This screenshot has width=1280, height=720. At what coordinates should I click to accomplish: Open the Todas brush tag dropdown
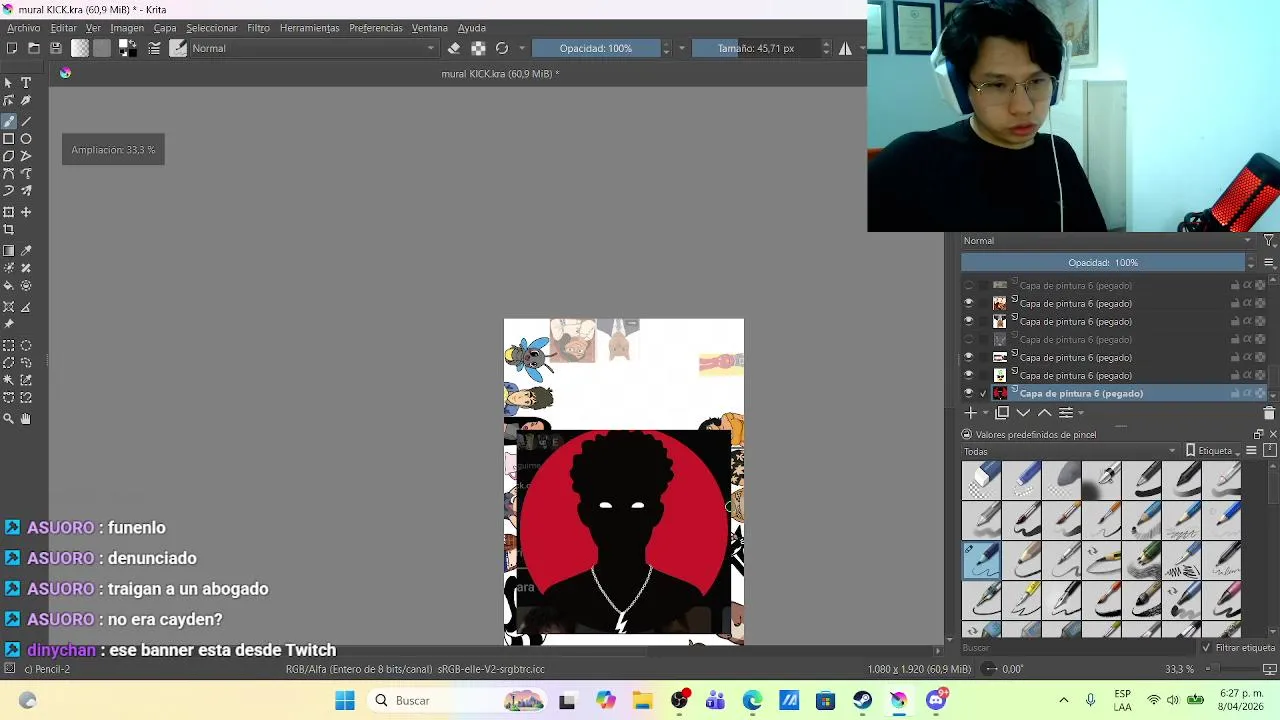click(x=1070, y=451)
